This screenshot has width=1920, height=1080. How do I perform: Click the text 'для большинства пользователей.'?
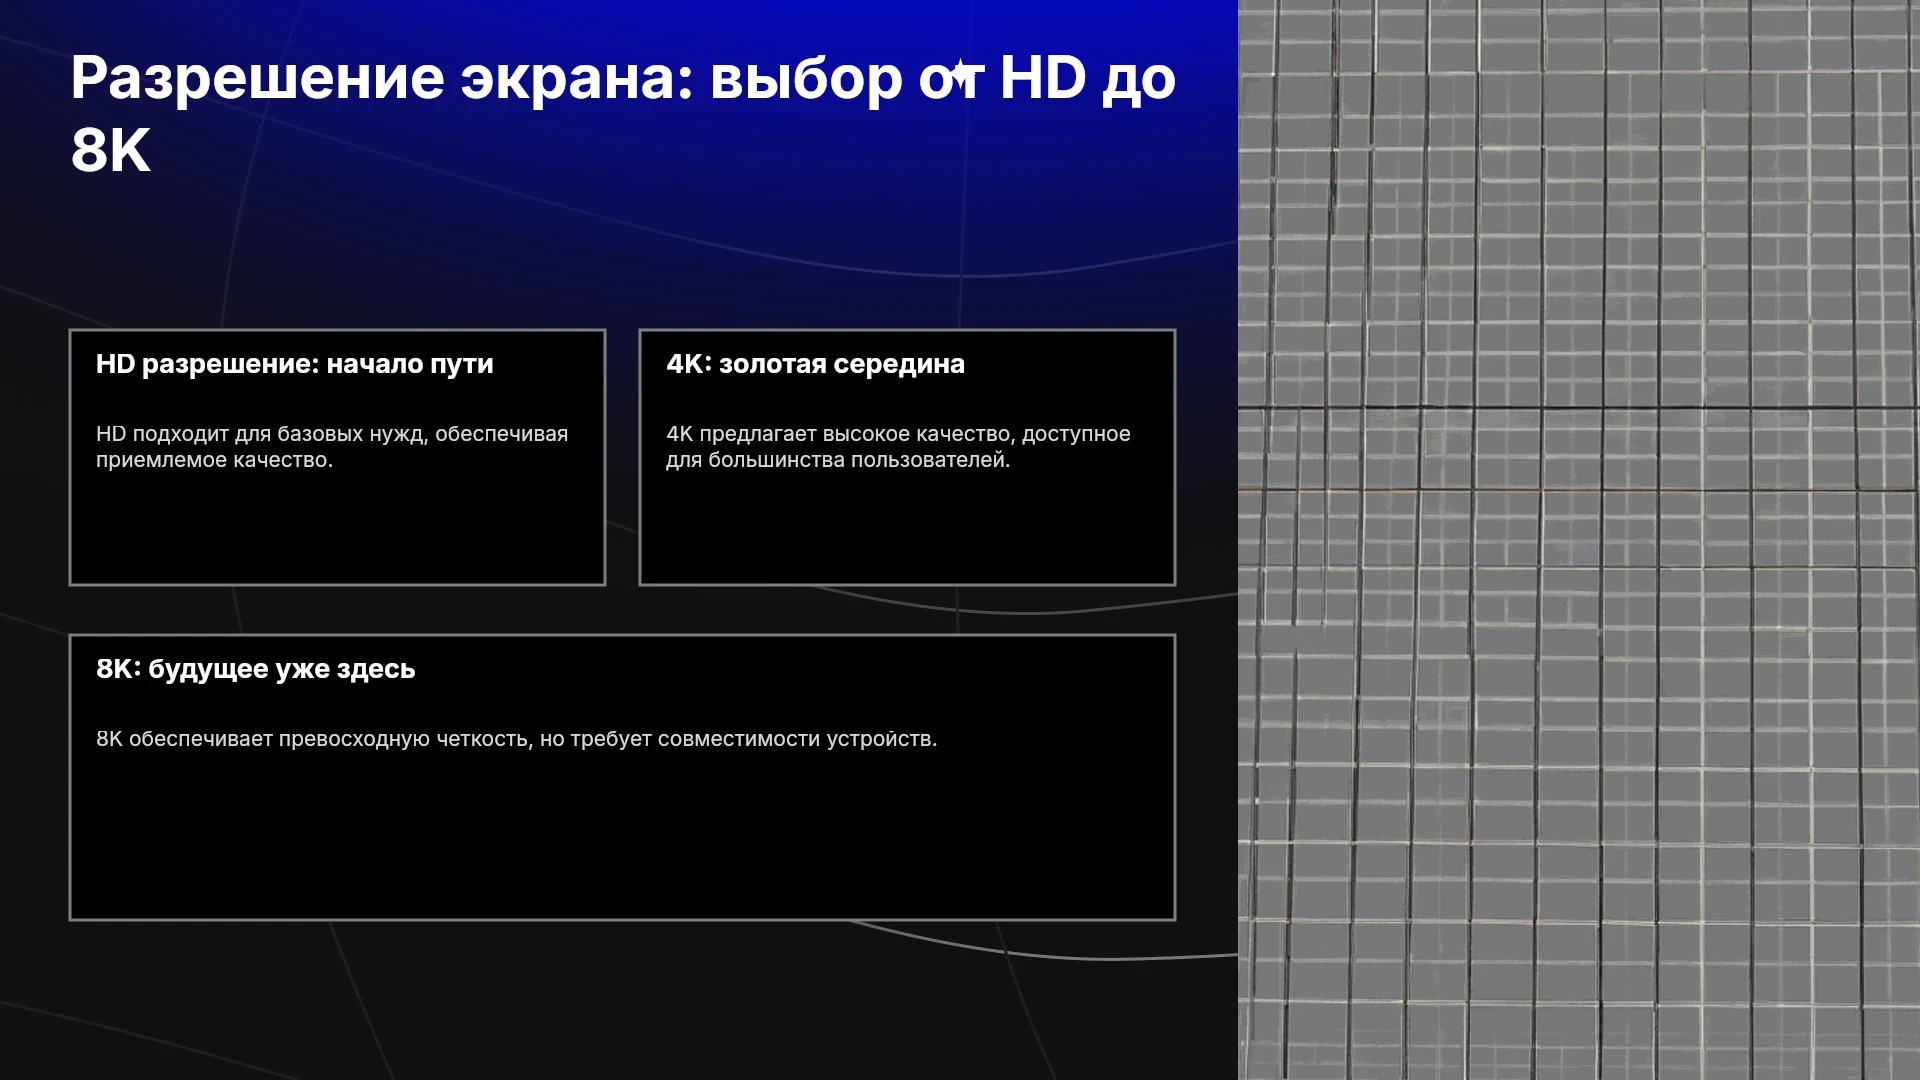[x=838, y=460]
